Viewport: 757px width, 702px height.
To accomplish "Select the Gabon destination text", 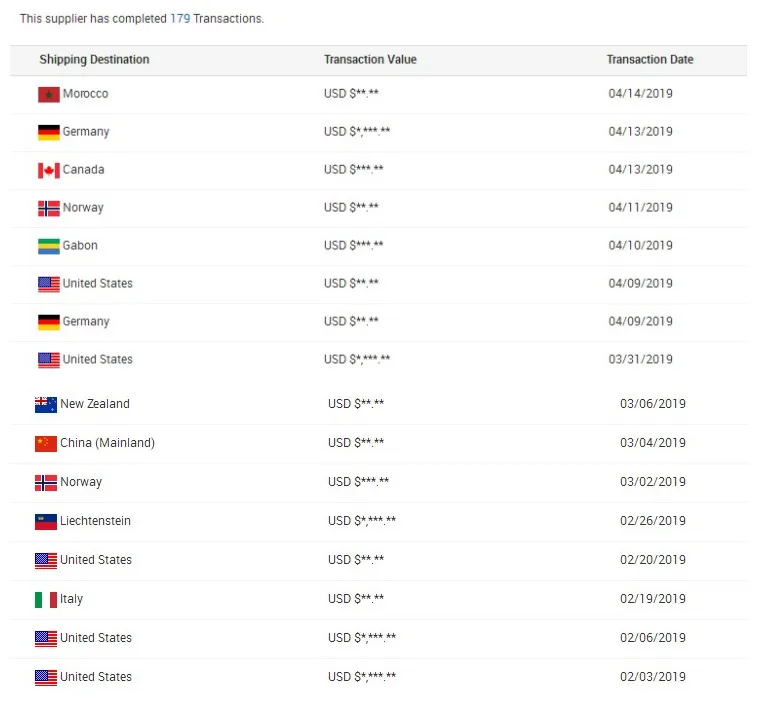I will (x=80, y=246).
